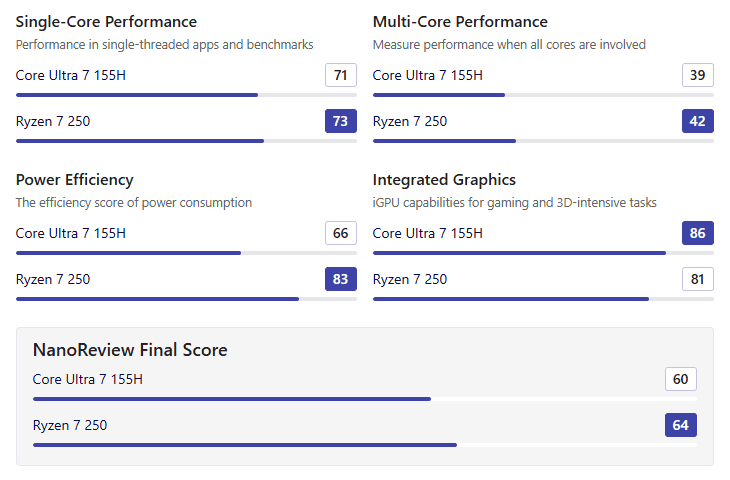Click the Ryzen 7 250 final score progress bar
730x480 pixels.
(x=245, y=444)
